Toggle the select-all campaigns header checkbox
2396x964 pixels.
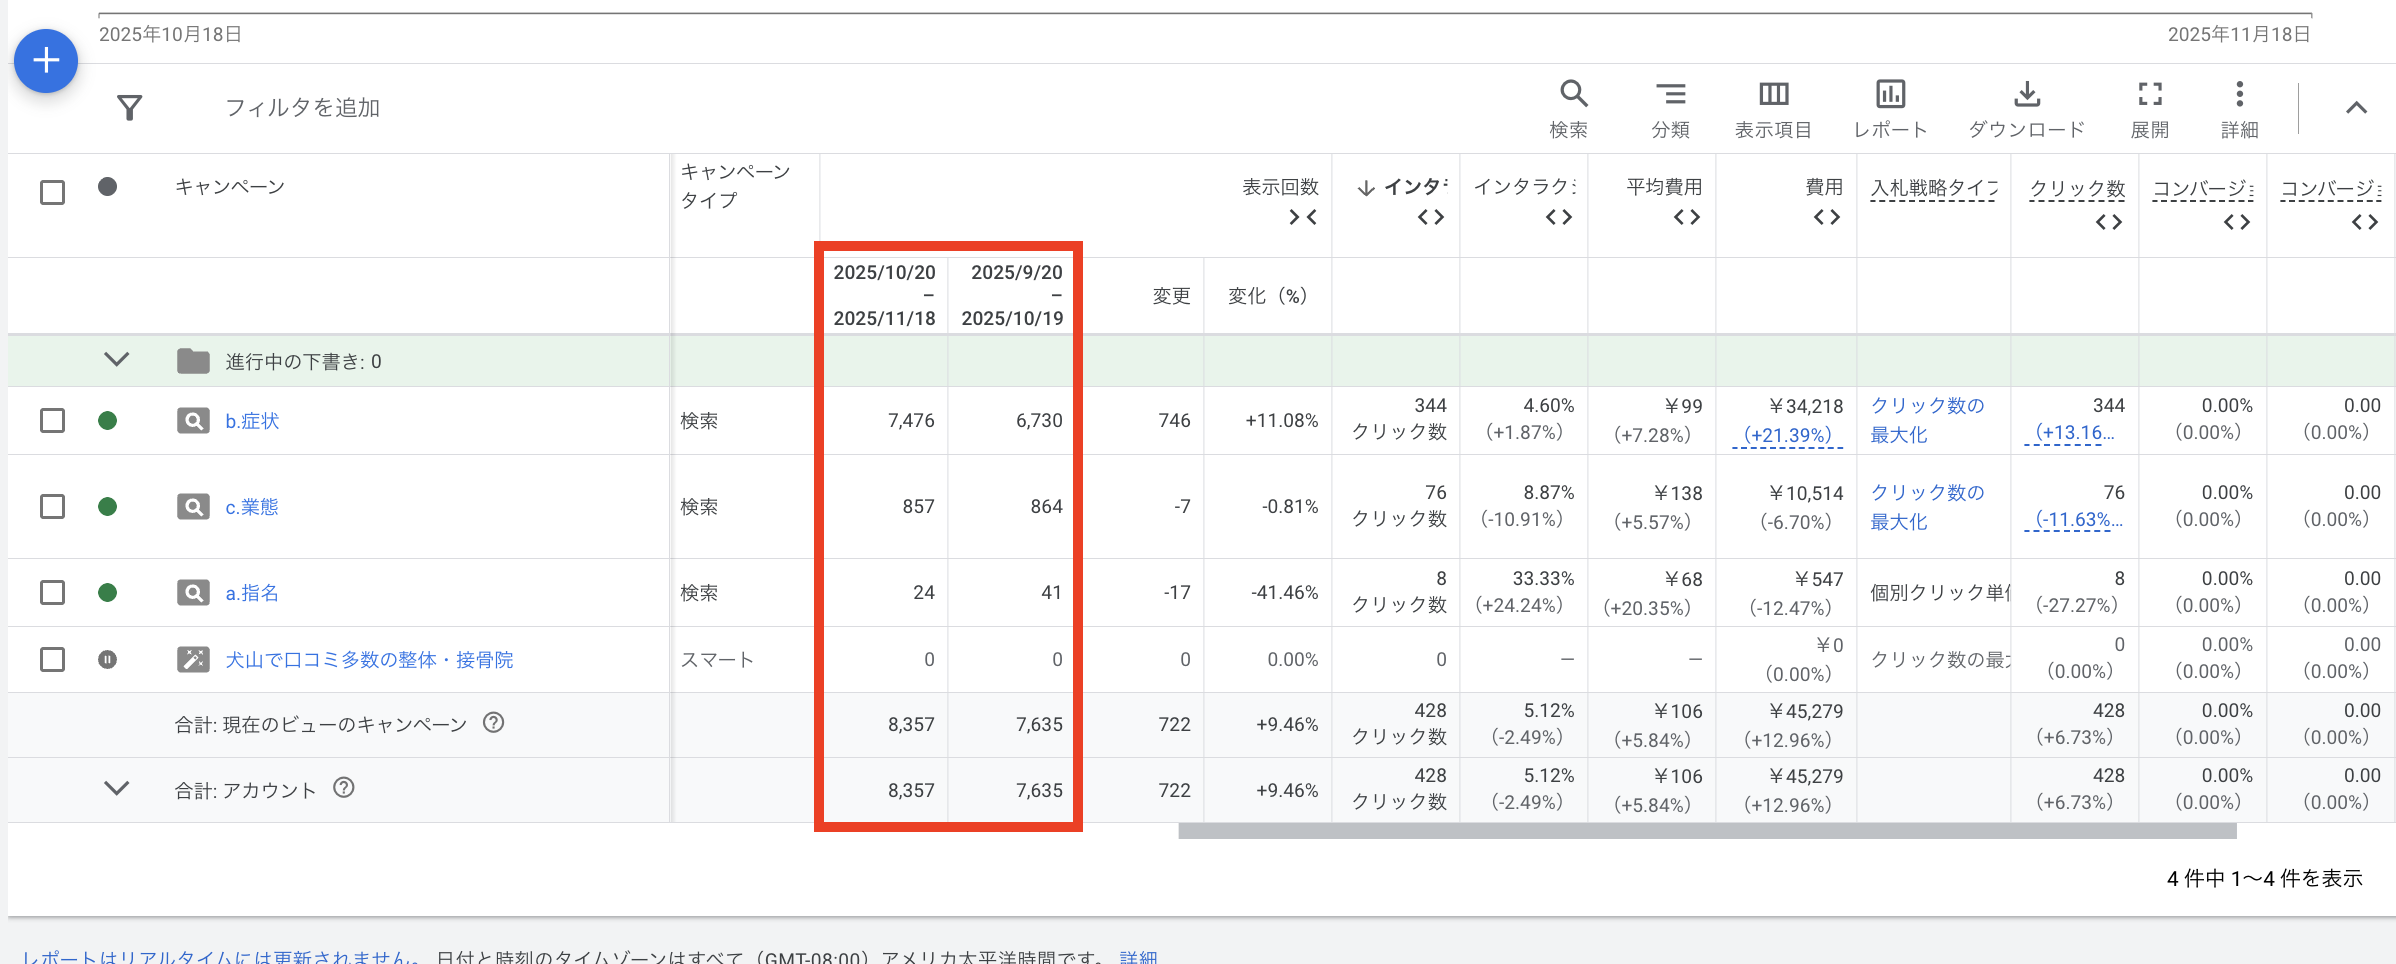[52, 192]
